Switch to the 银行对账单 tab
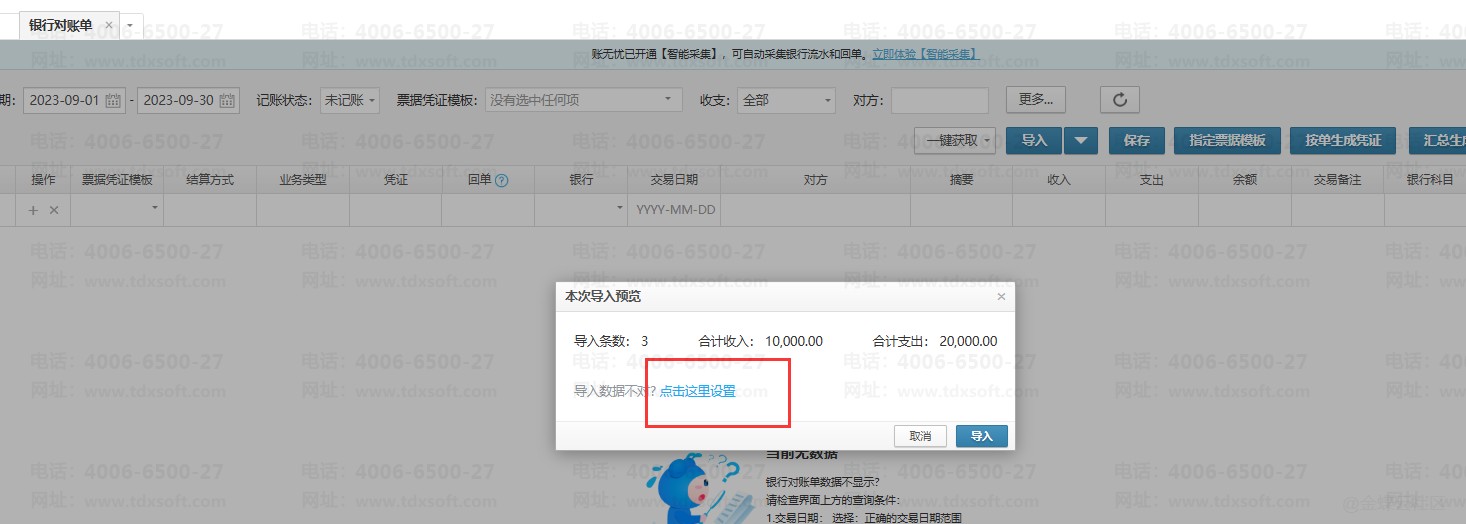1466x524 pixels. (60, 25)
